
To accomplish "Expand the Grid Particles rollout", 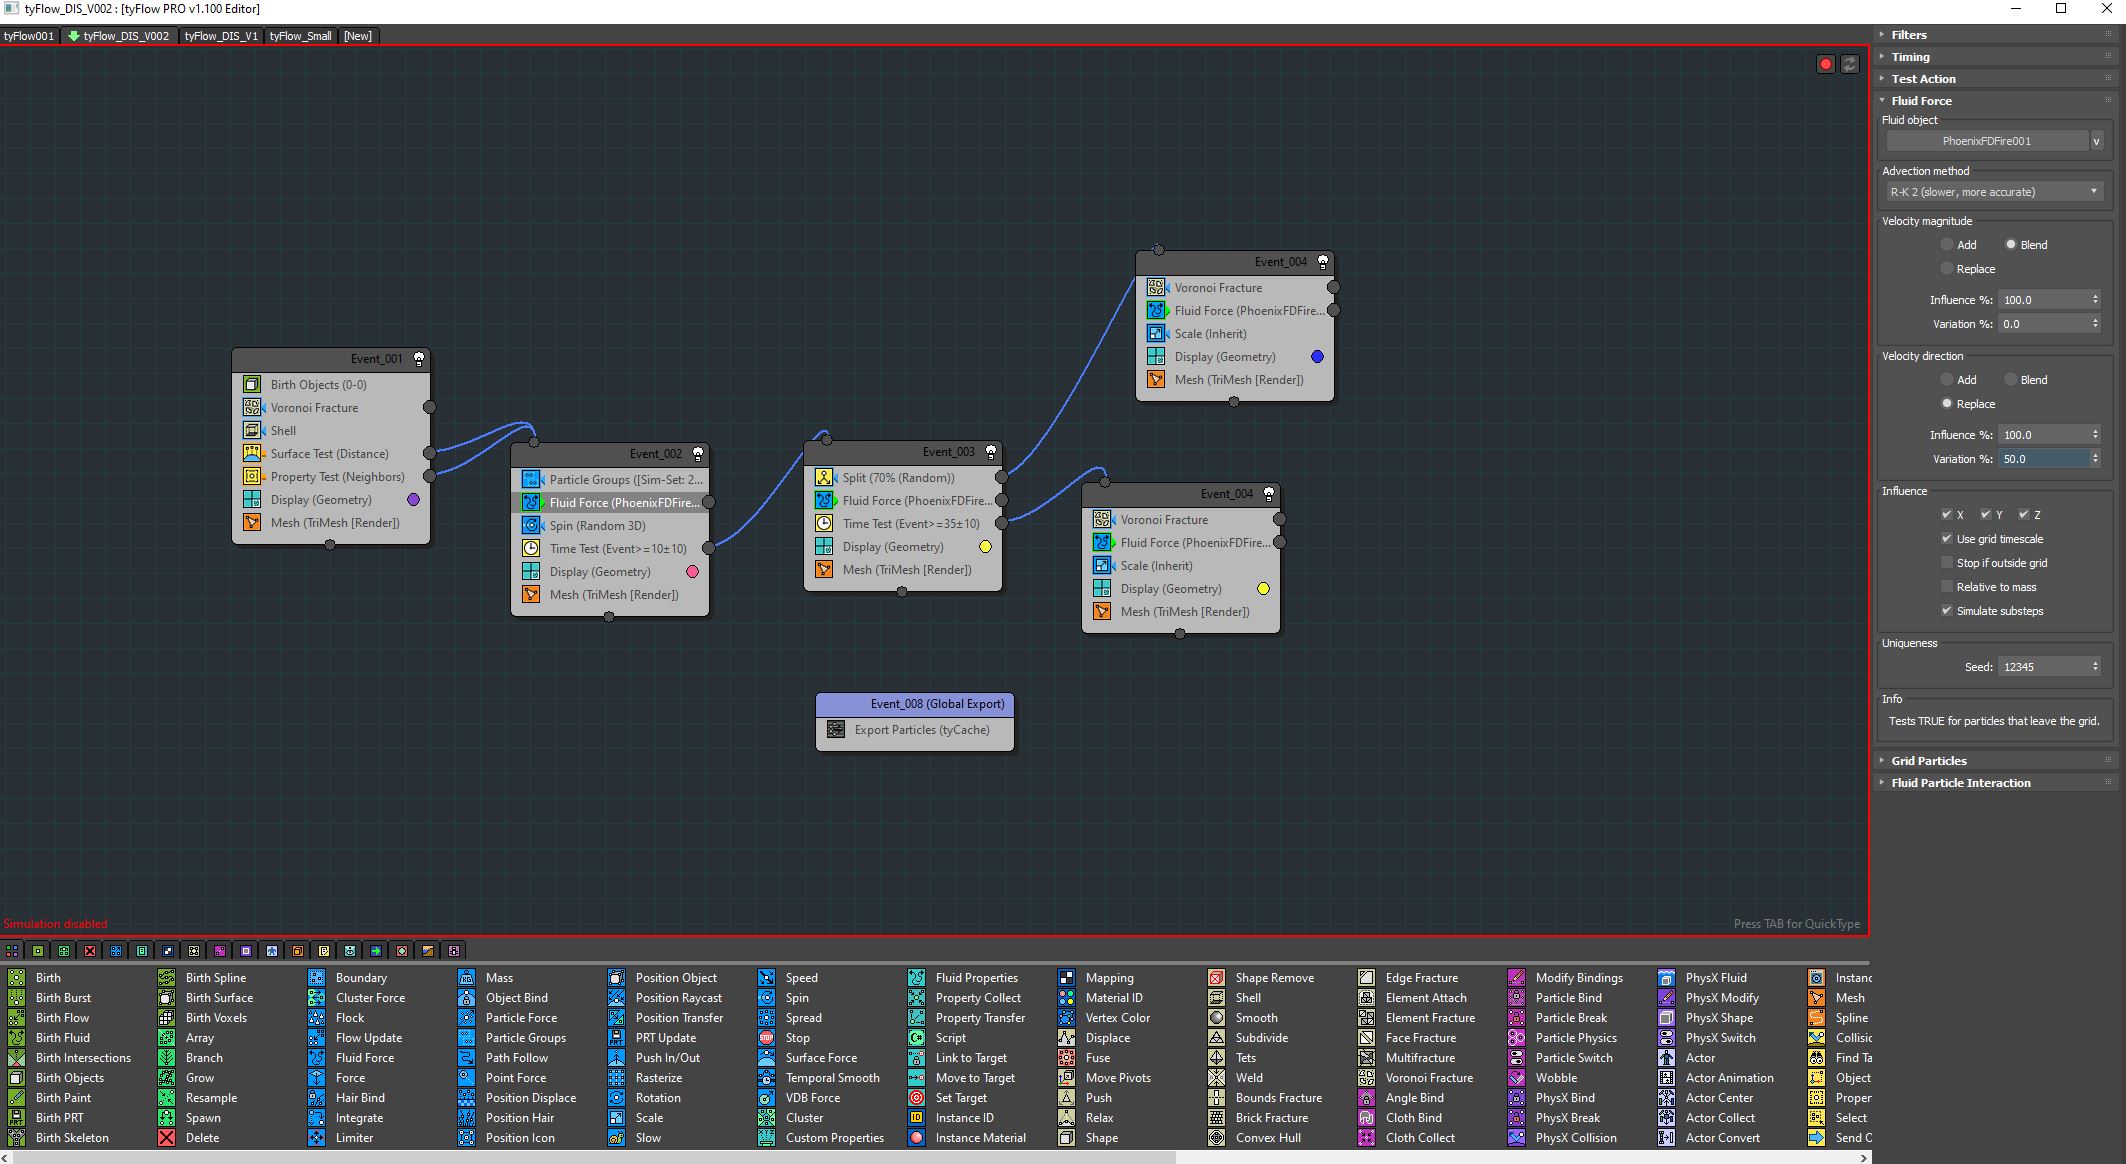I will click(1928, 761).
